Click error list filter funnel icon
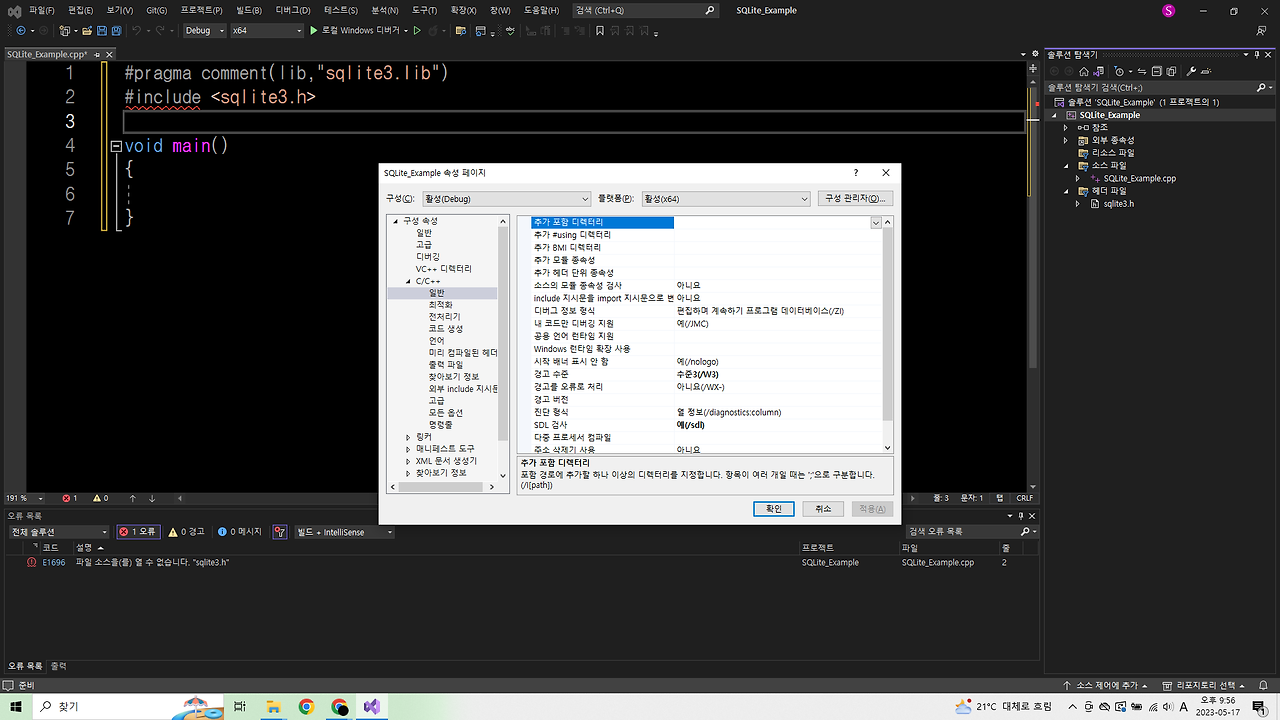Viewport: 1280px width, 720px height. pos(280,532)
